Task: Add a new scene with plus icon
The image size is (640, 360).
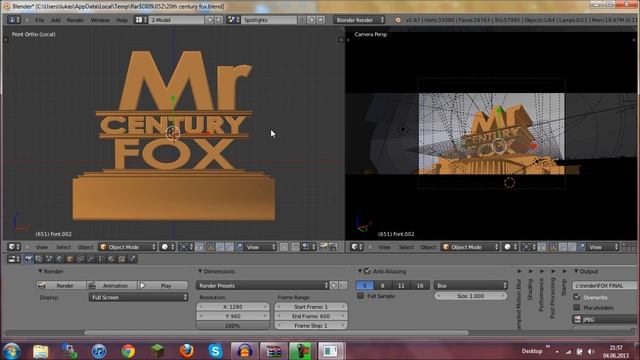Action: (x=312, y=20)
